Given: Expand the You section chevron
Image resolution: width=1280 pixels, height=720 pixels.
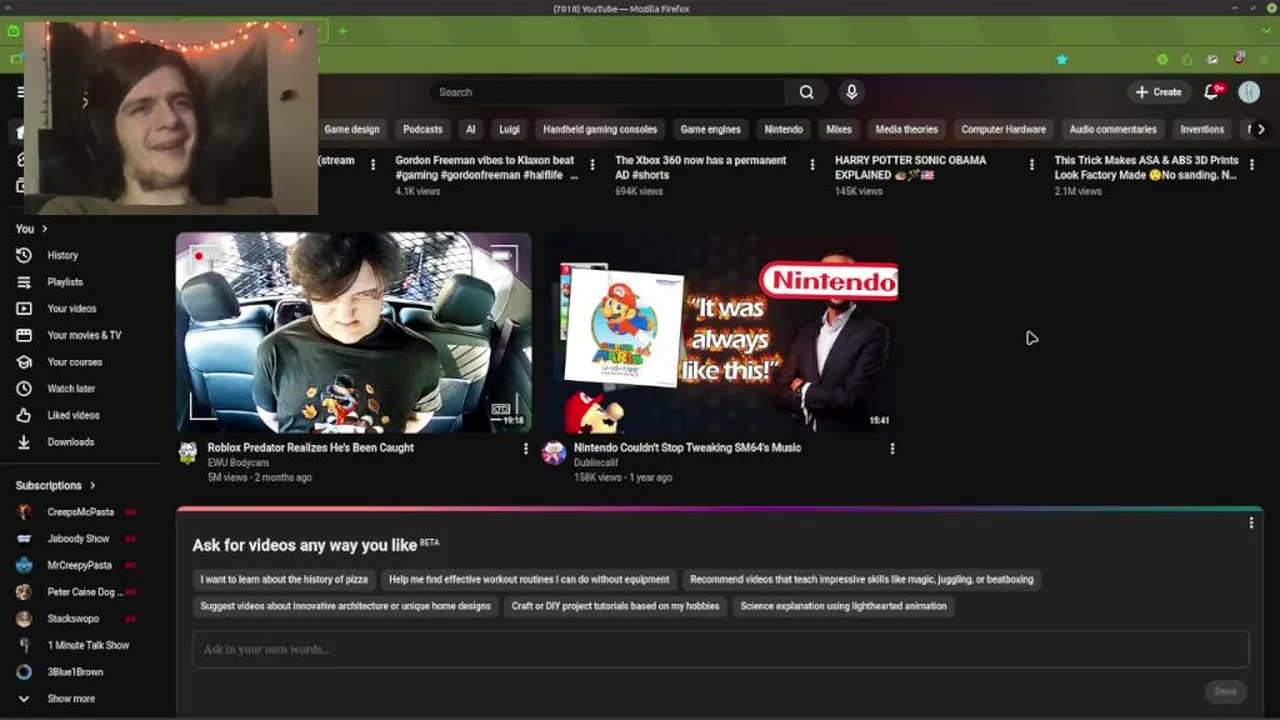Looking at the screenshot, I should [44, 229].
